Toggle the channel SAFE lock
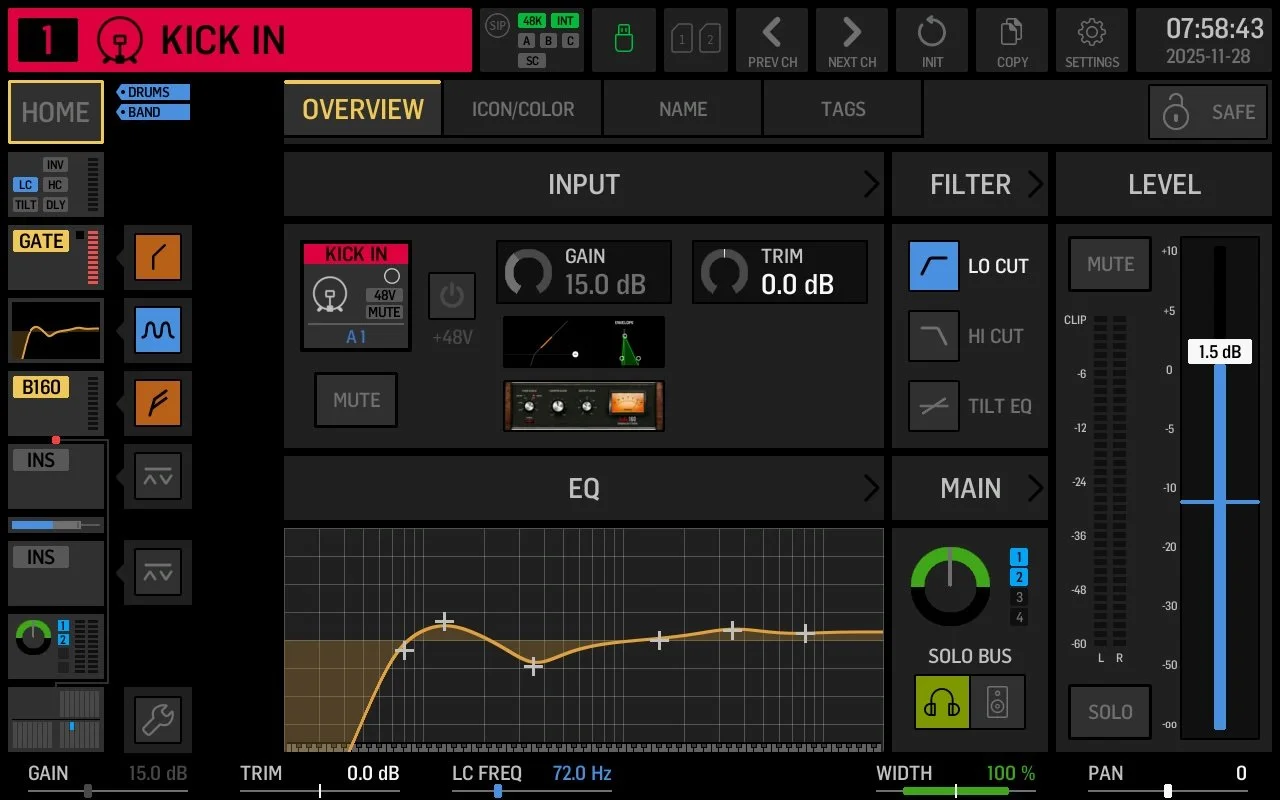This screenshot has width=1280, height=800. click(1208, 112)
